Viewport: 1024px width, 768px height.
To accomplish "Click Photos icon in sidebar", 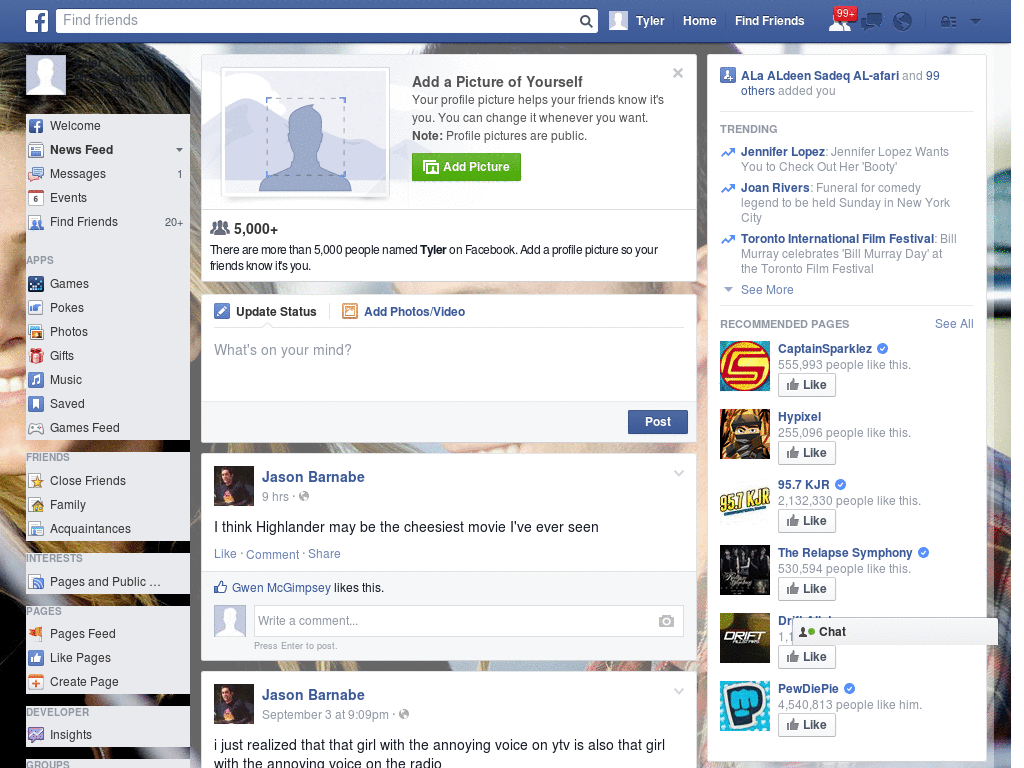I will [36, 332].
